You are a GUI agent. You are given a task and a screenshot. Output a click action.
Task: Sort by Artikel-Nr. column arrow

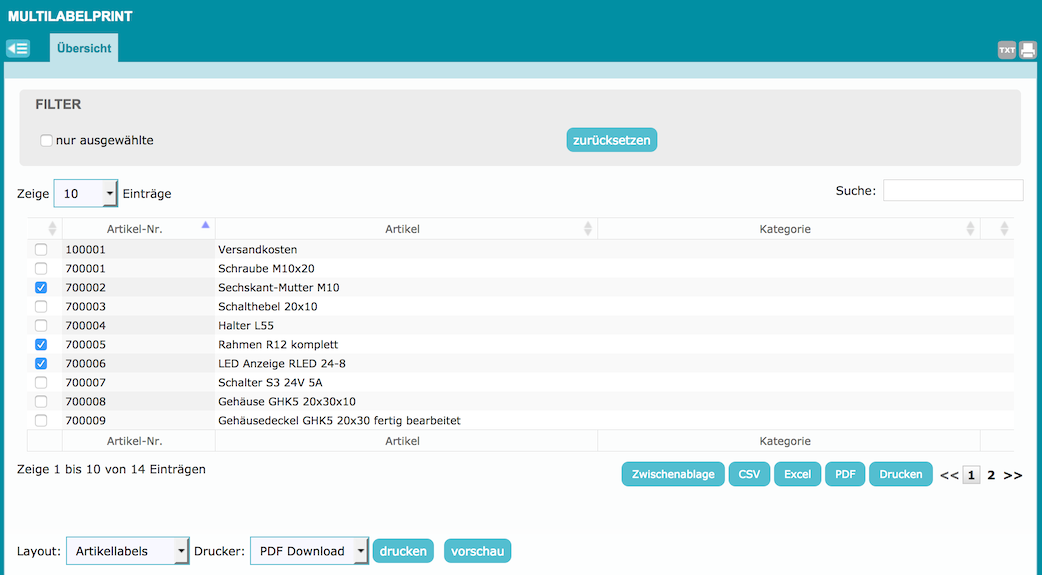205,226
